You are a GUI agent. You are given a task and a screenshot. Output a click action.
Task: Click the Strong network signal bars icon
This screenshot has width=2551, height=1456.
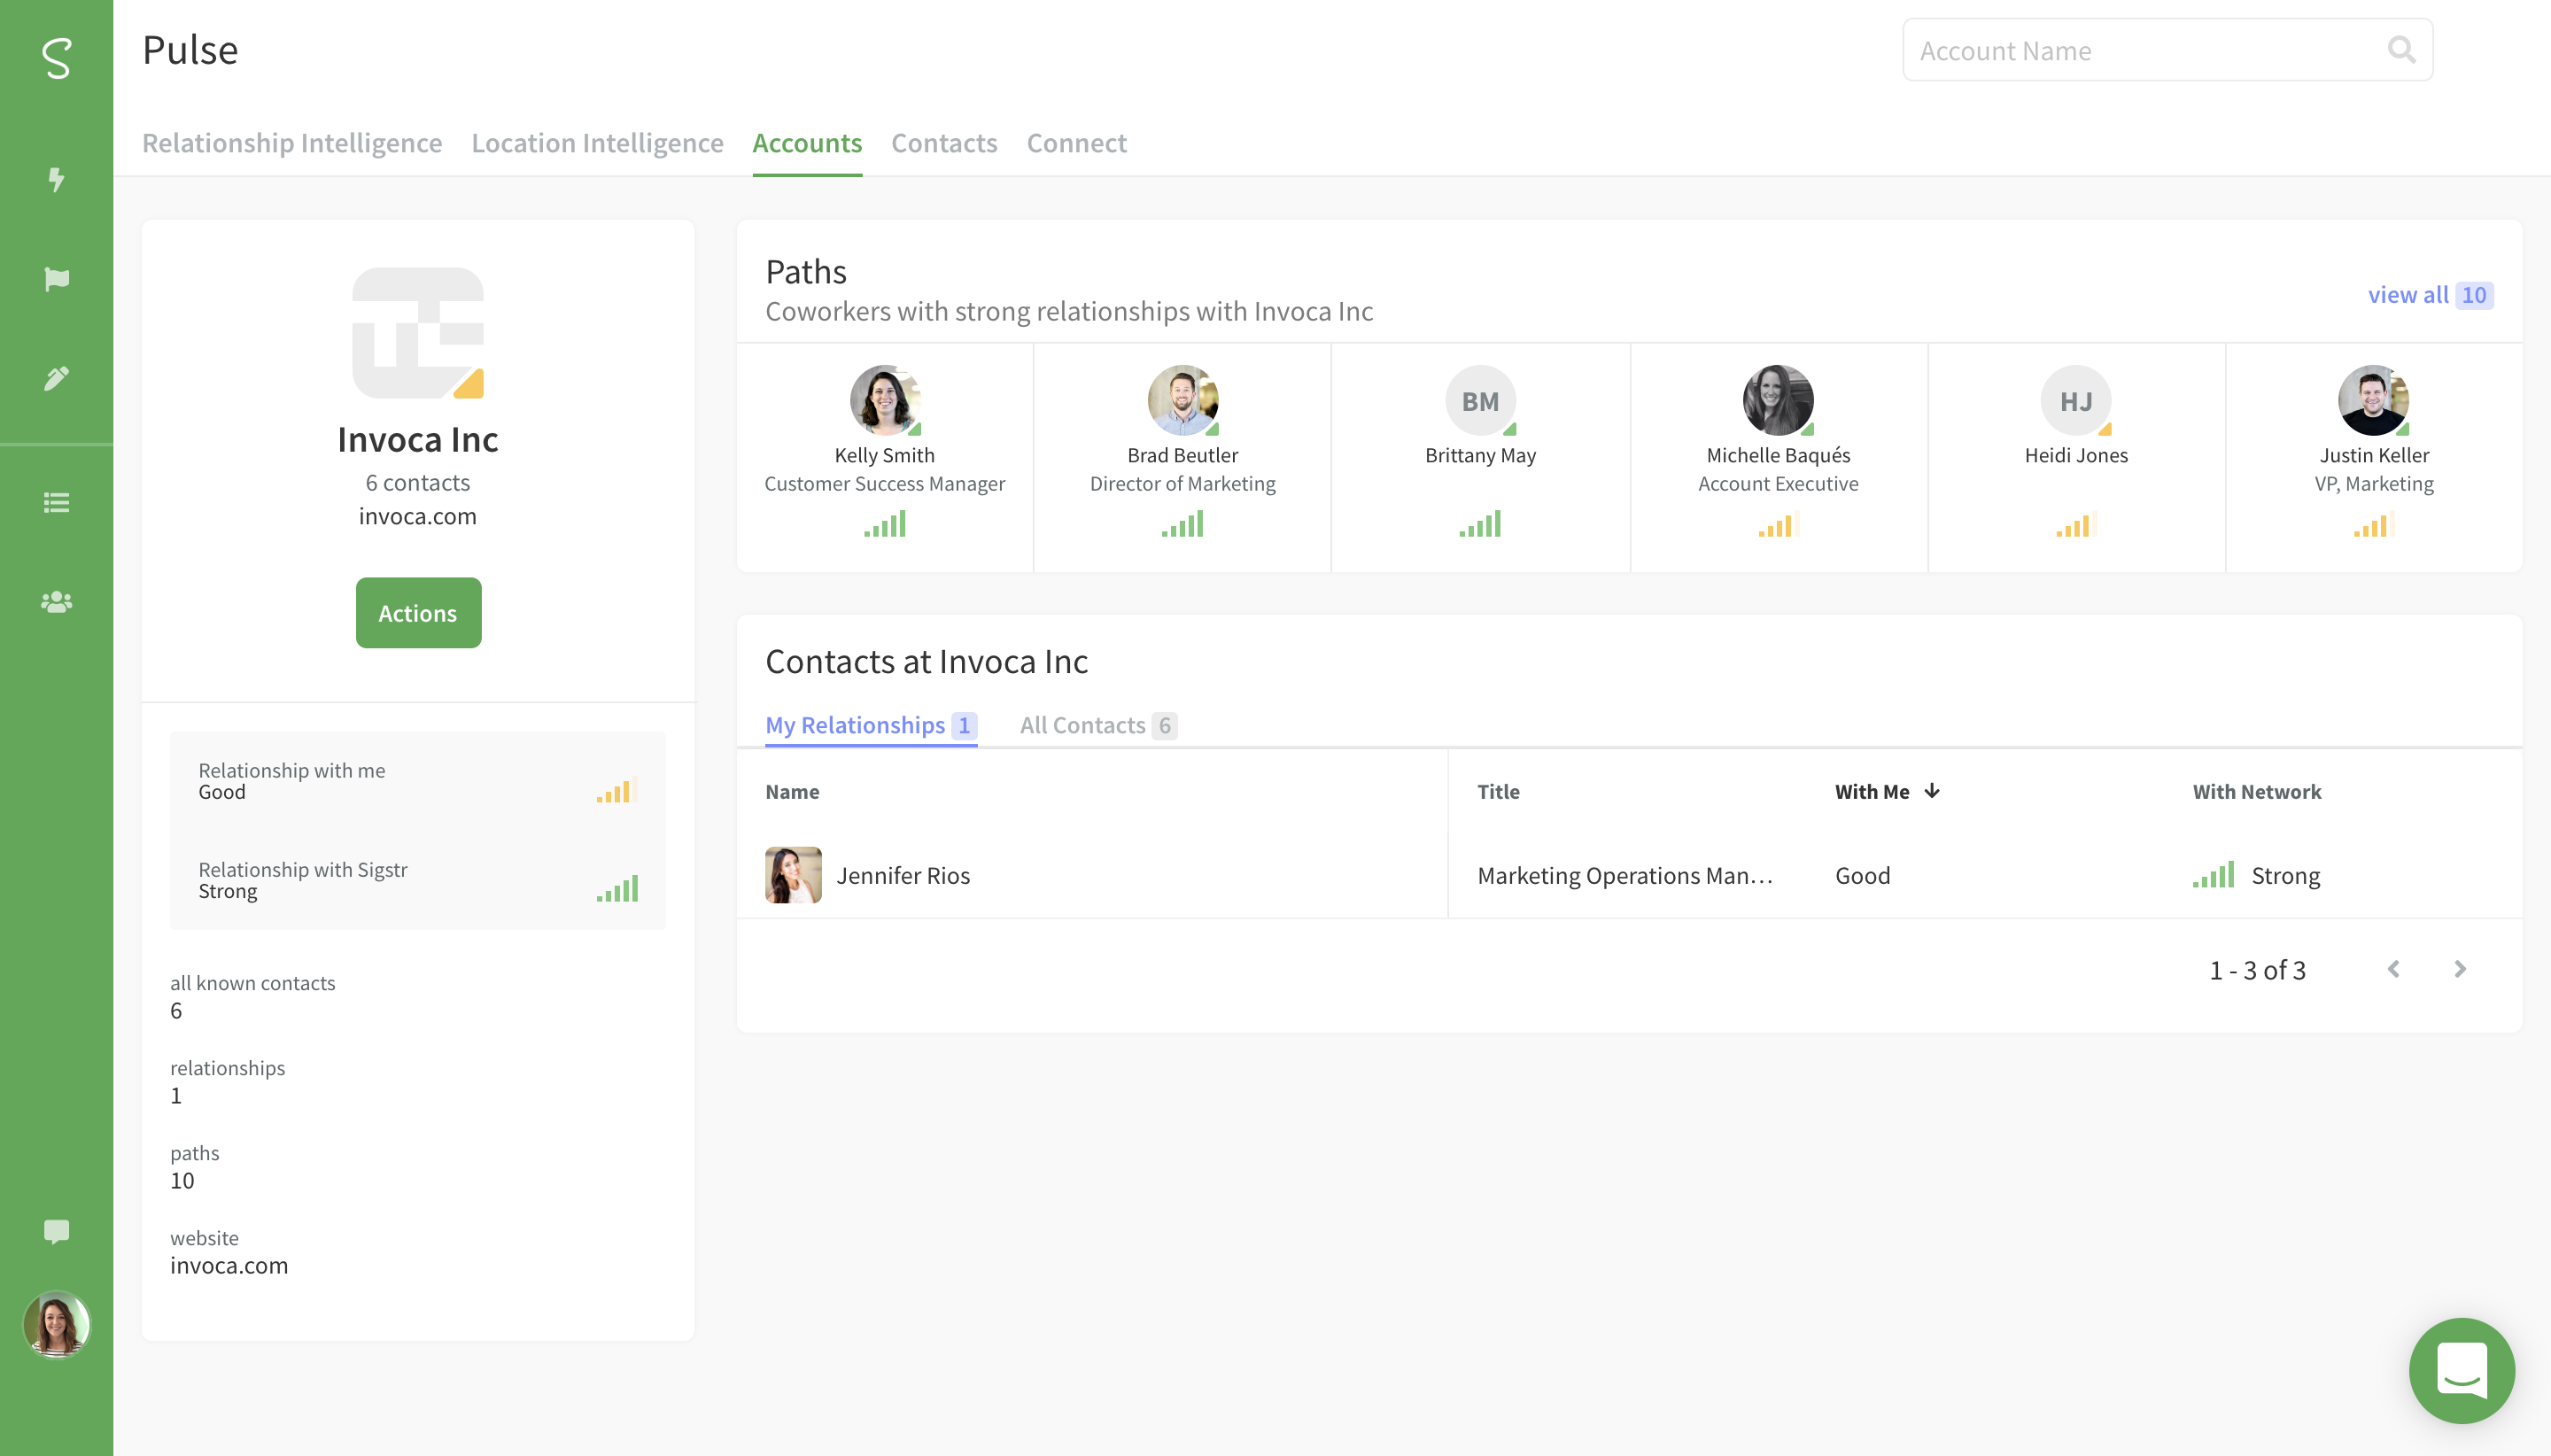point(2213,875)
